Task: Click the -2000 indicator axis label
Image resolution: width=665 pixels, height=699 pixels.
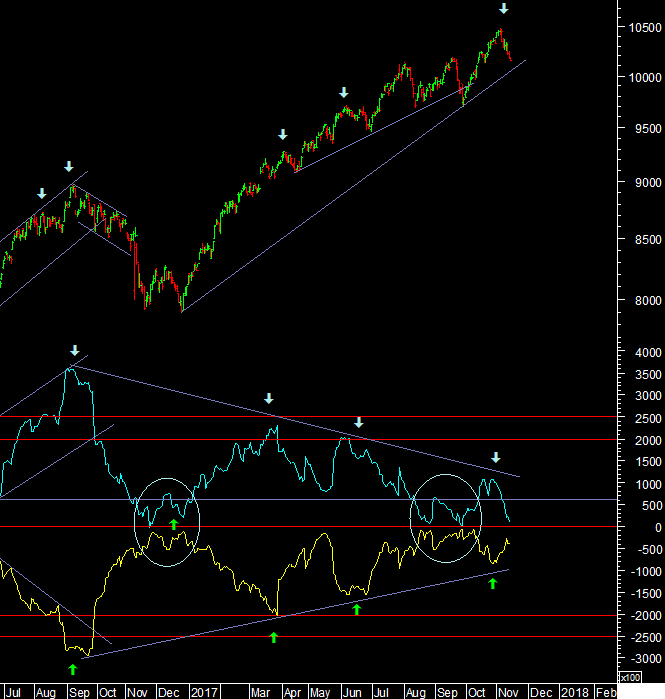Action: click(646, 616)
